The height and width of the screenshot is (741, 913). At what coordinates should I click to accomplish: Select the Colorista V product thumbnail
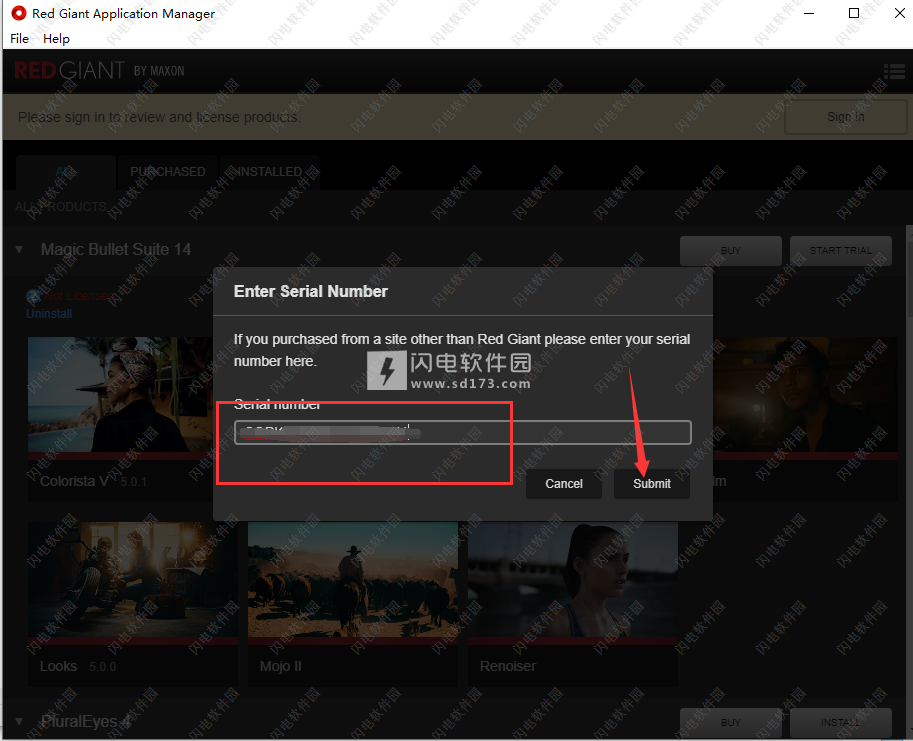click(x=121, y=395)
